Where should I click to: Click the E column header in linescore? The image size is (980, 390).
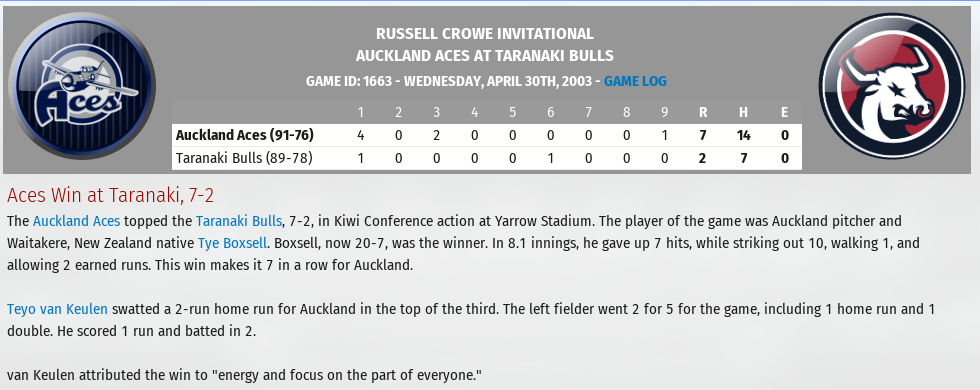point(784,112)
